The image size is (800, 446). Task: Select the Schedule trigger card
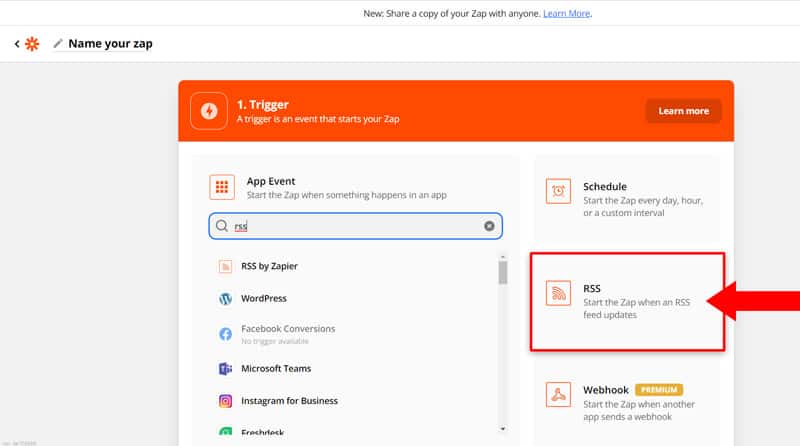click(627, 199)
